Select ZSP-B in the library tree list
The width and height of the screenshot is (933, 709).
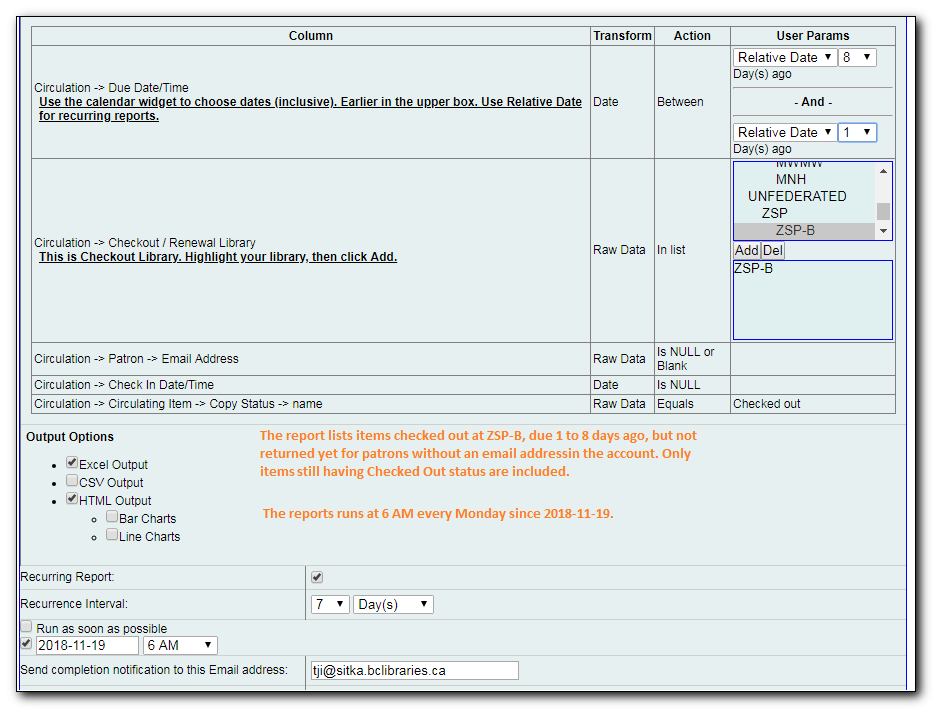(x=795, y=231)
